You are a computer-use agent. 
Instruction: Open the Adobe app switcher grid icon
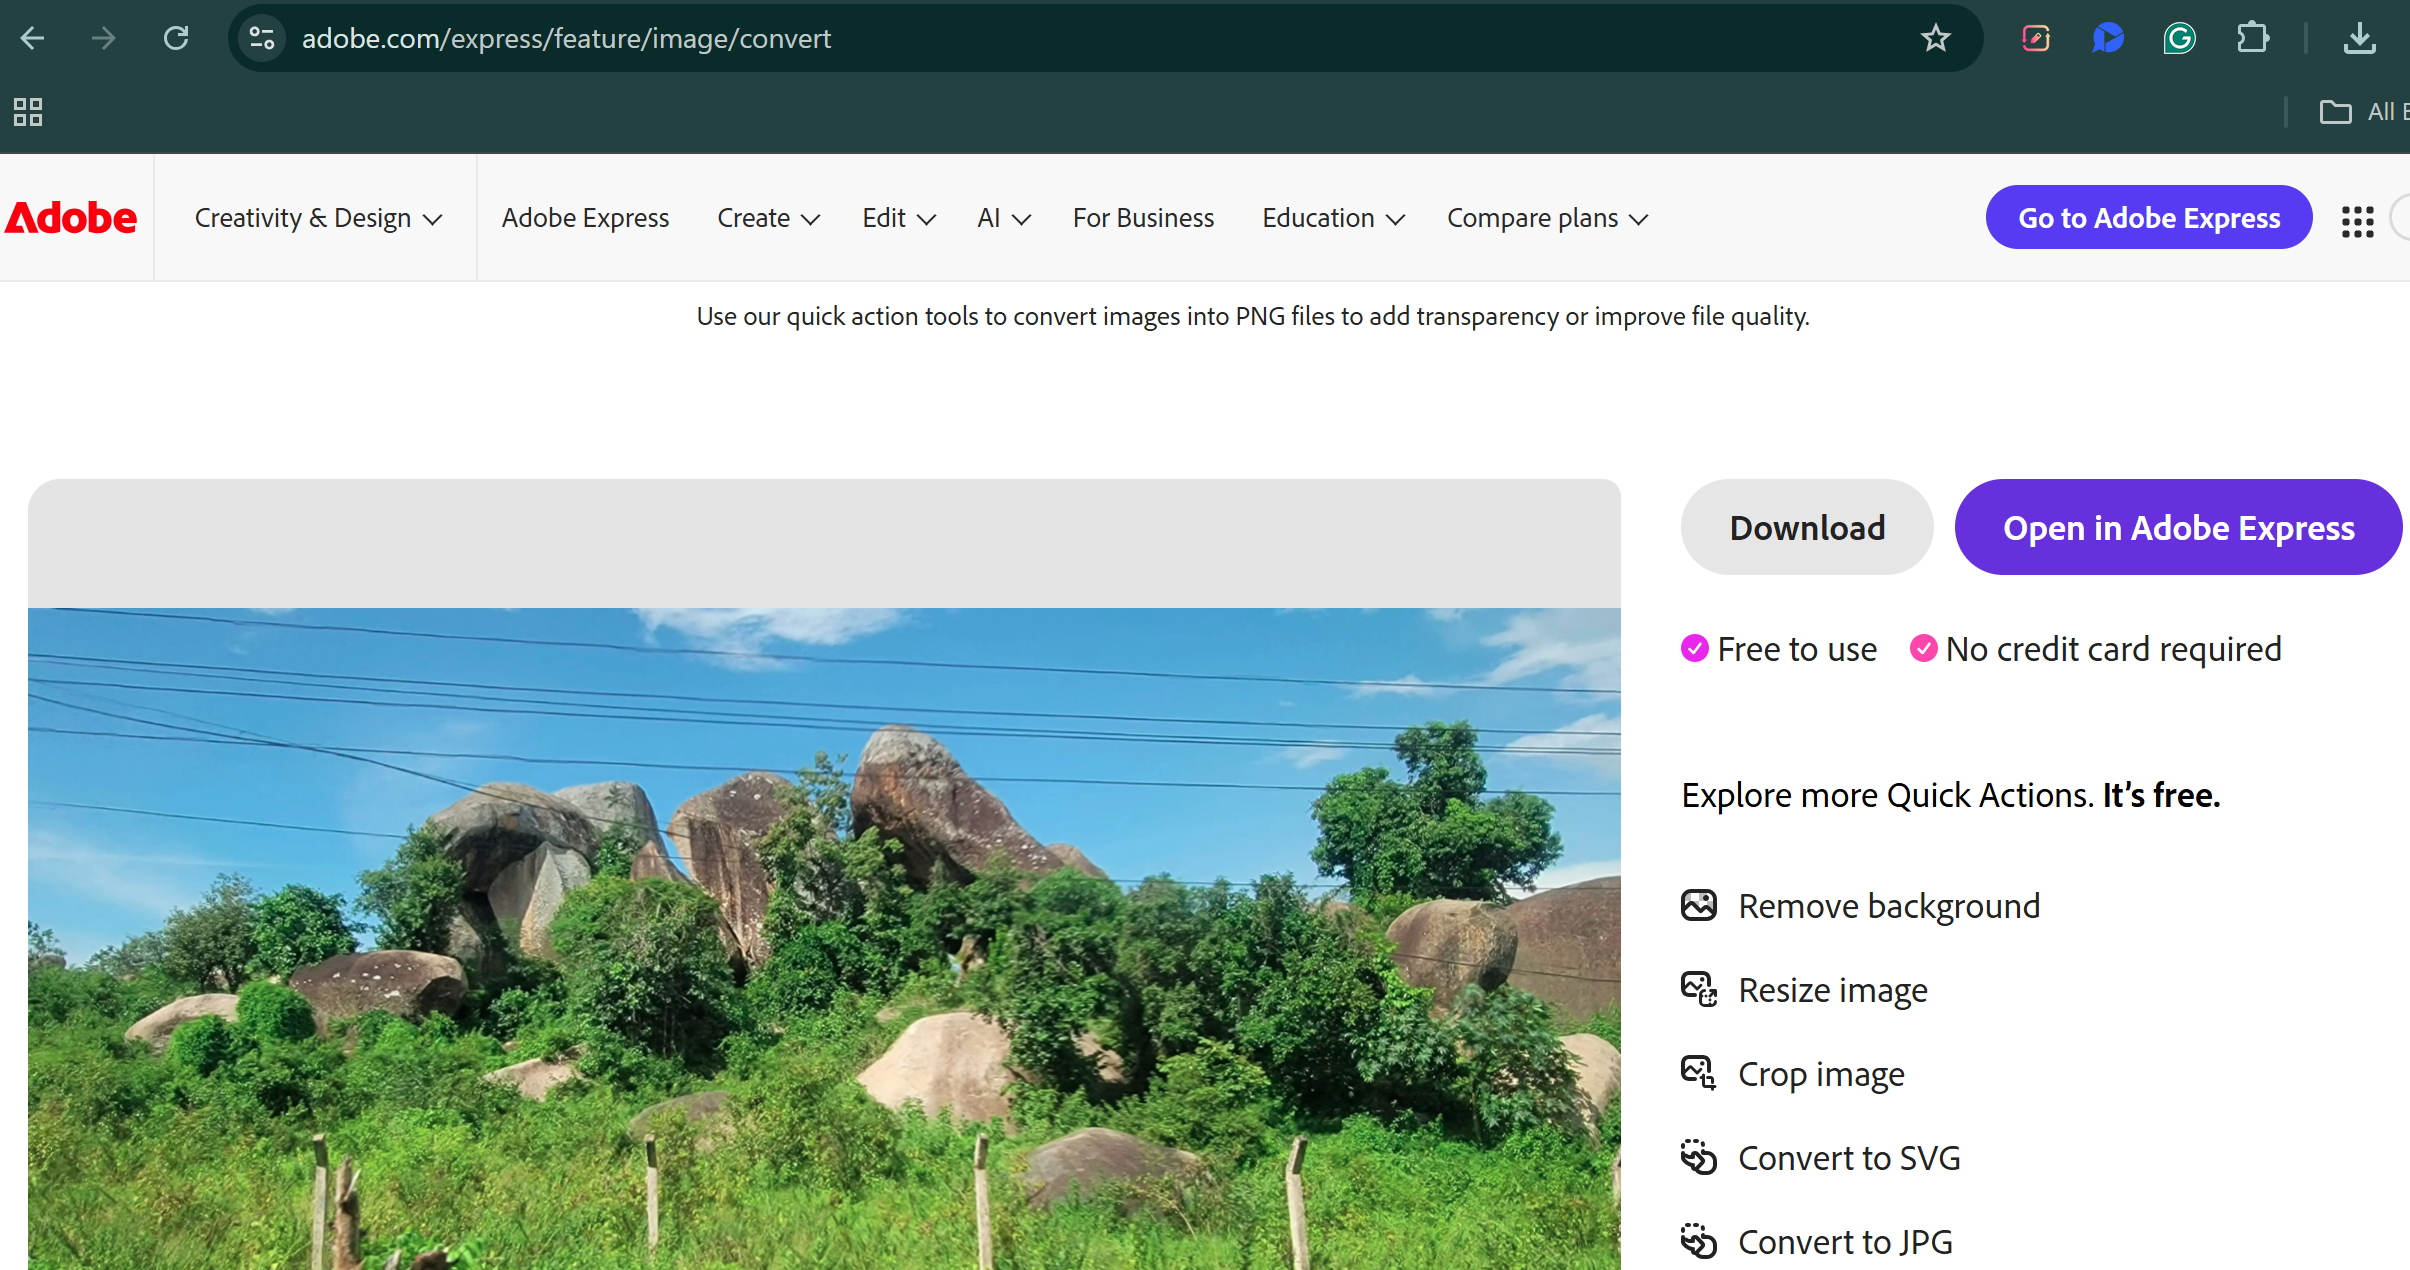(2357, 221)
